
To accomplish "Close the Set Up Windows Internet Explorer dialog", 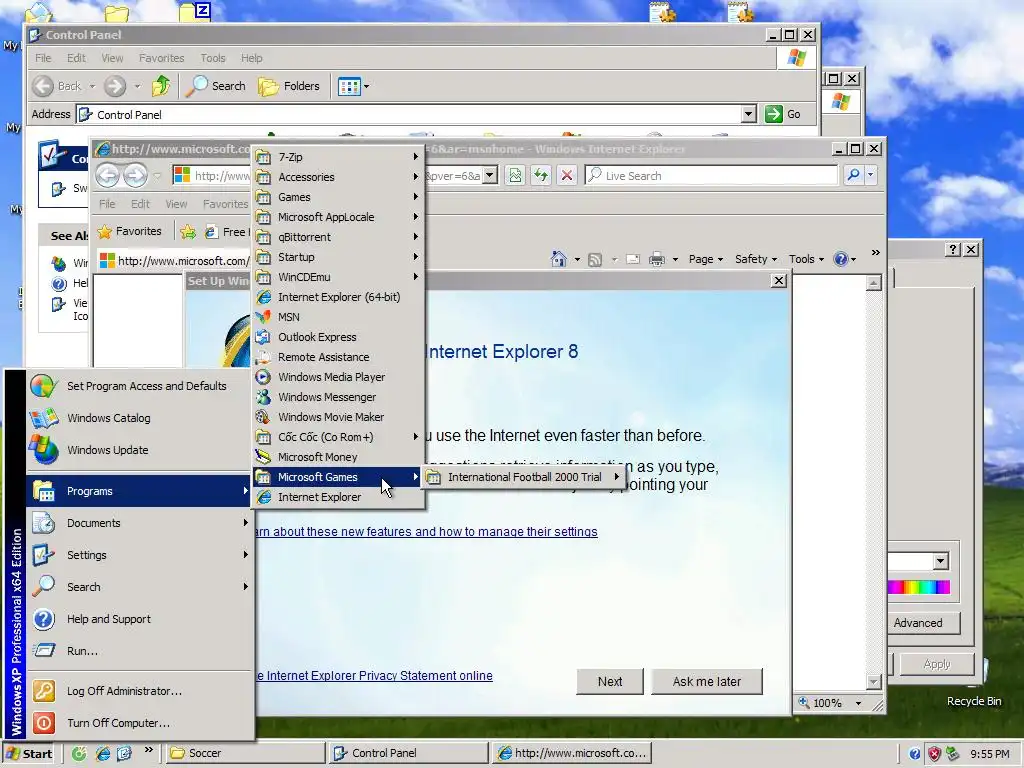I will 778,280.
